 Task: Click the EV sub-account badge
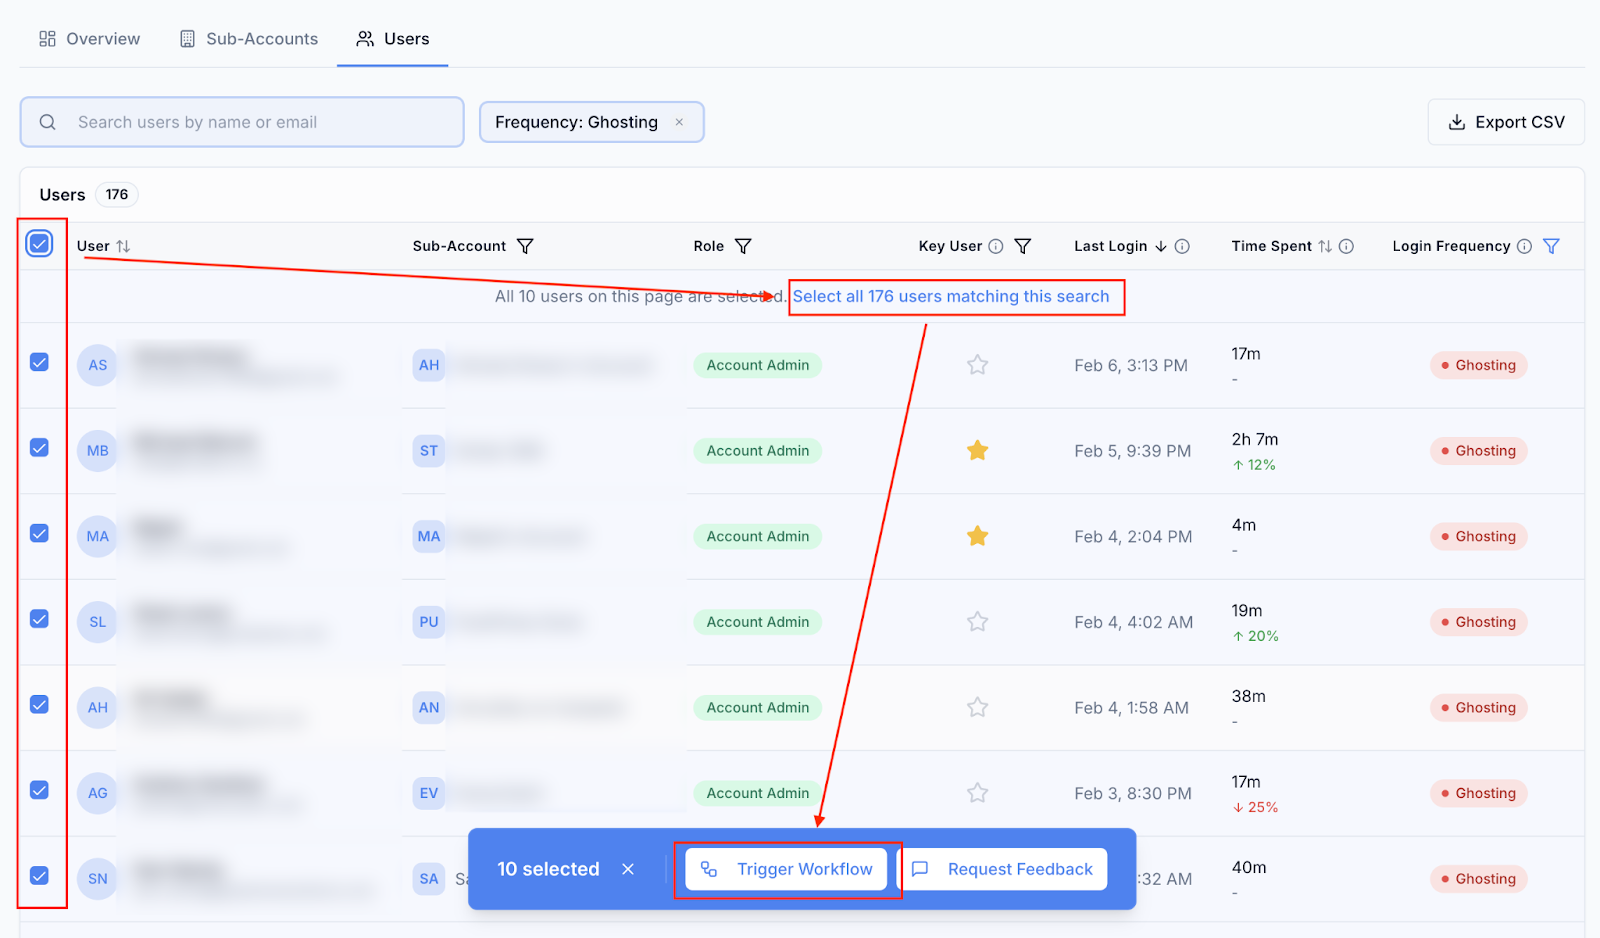(x=429, y=793)
